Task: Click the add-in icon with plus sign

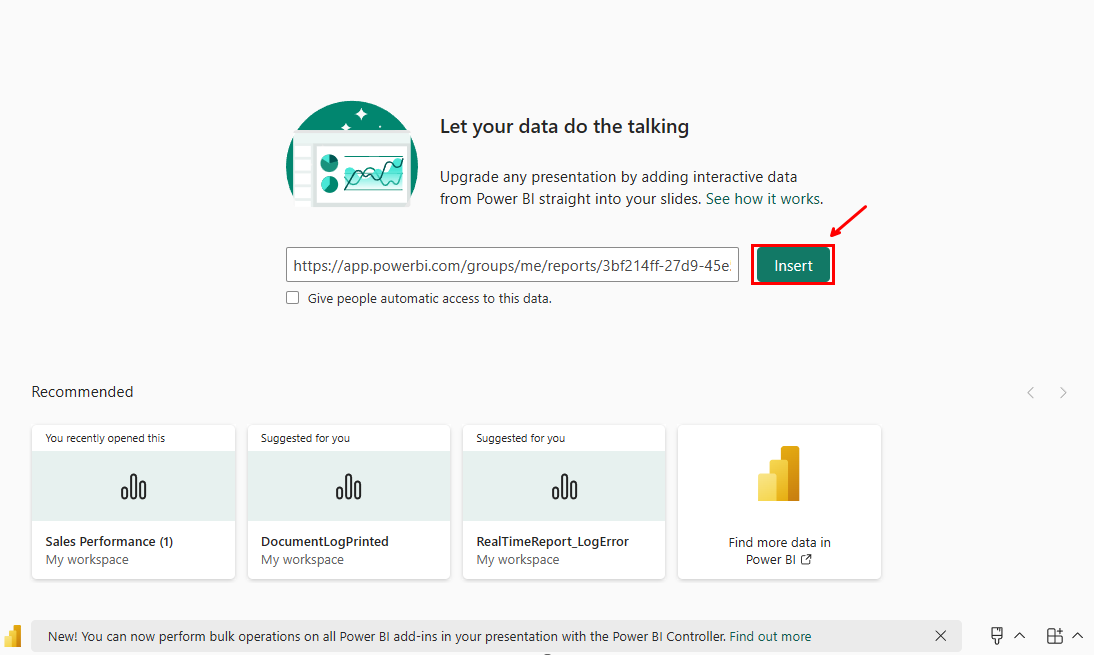Action: pos(1055,635)
